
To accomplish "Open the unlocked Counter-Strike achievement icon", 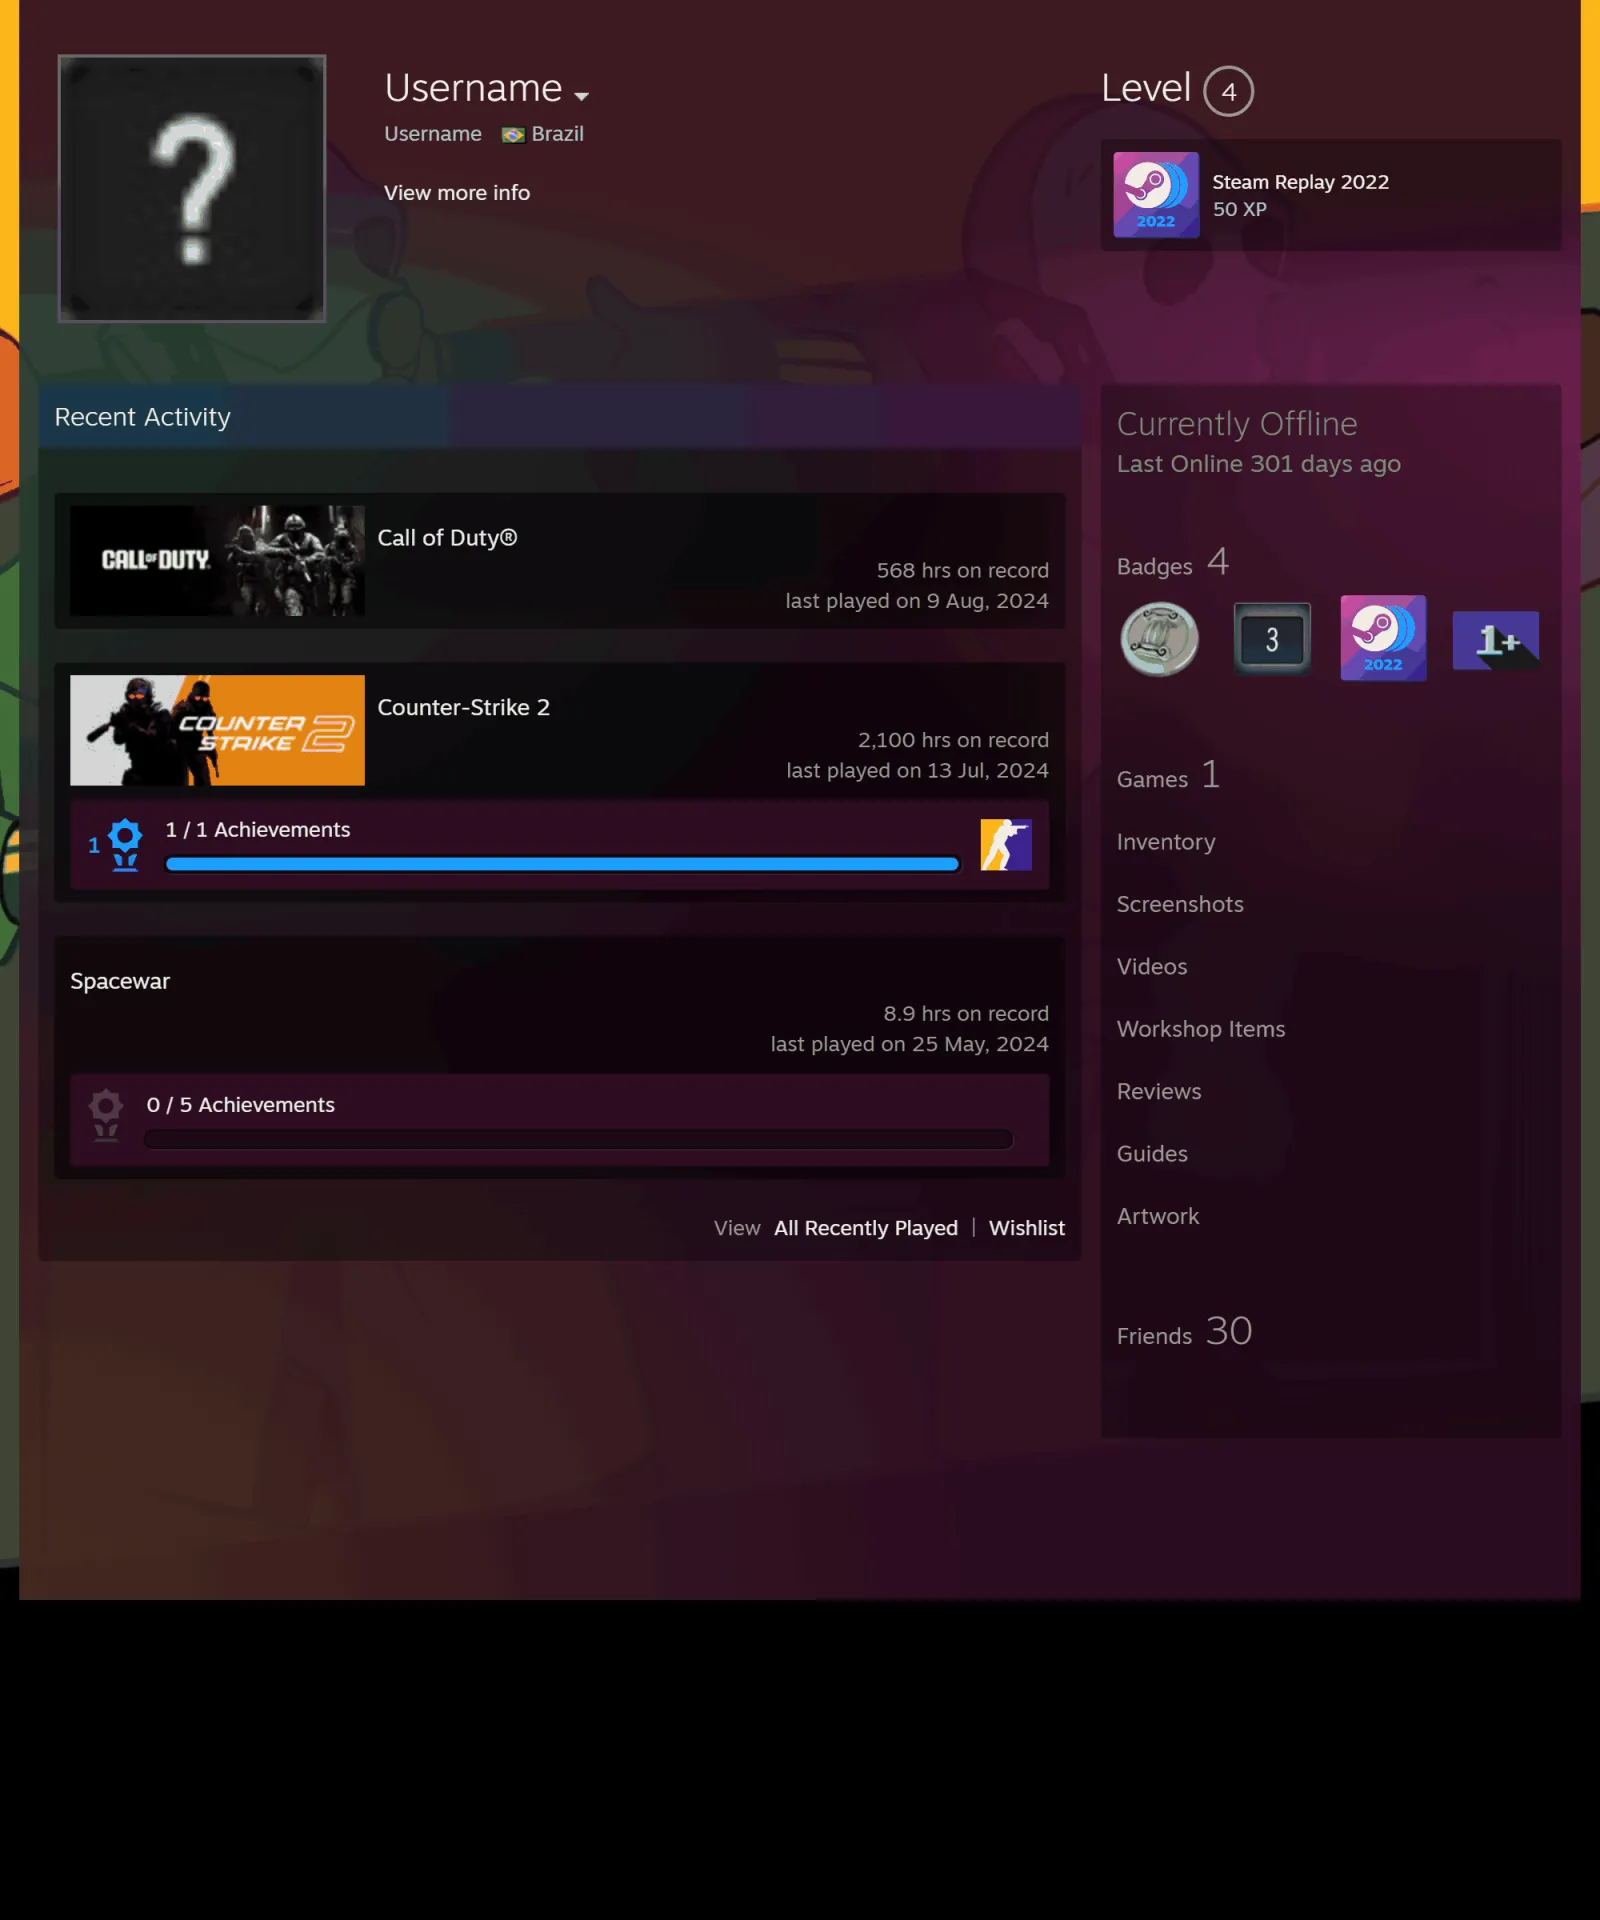I will 1006,845.
